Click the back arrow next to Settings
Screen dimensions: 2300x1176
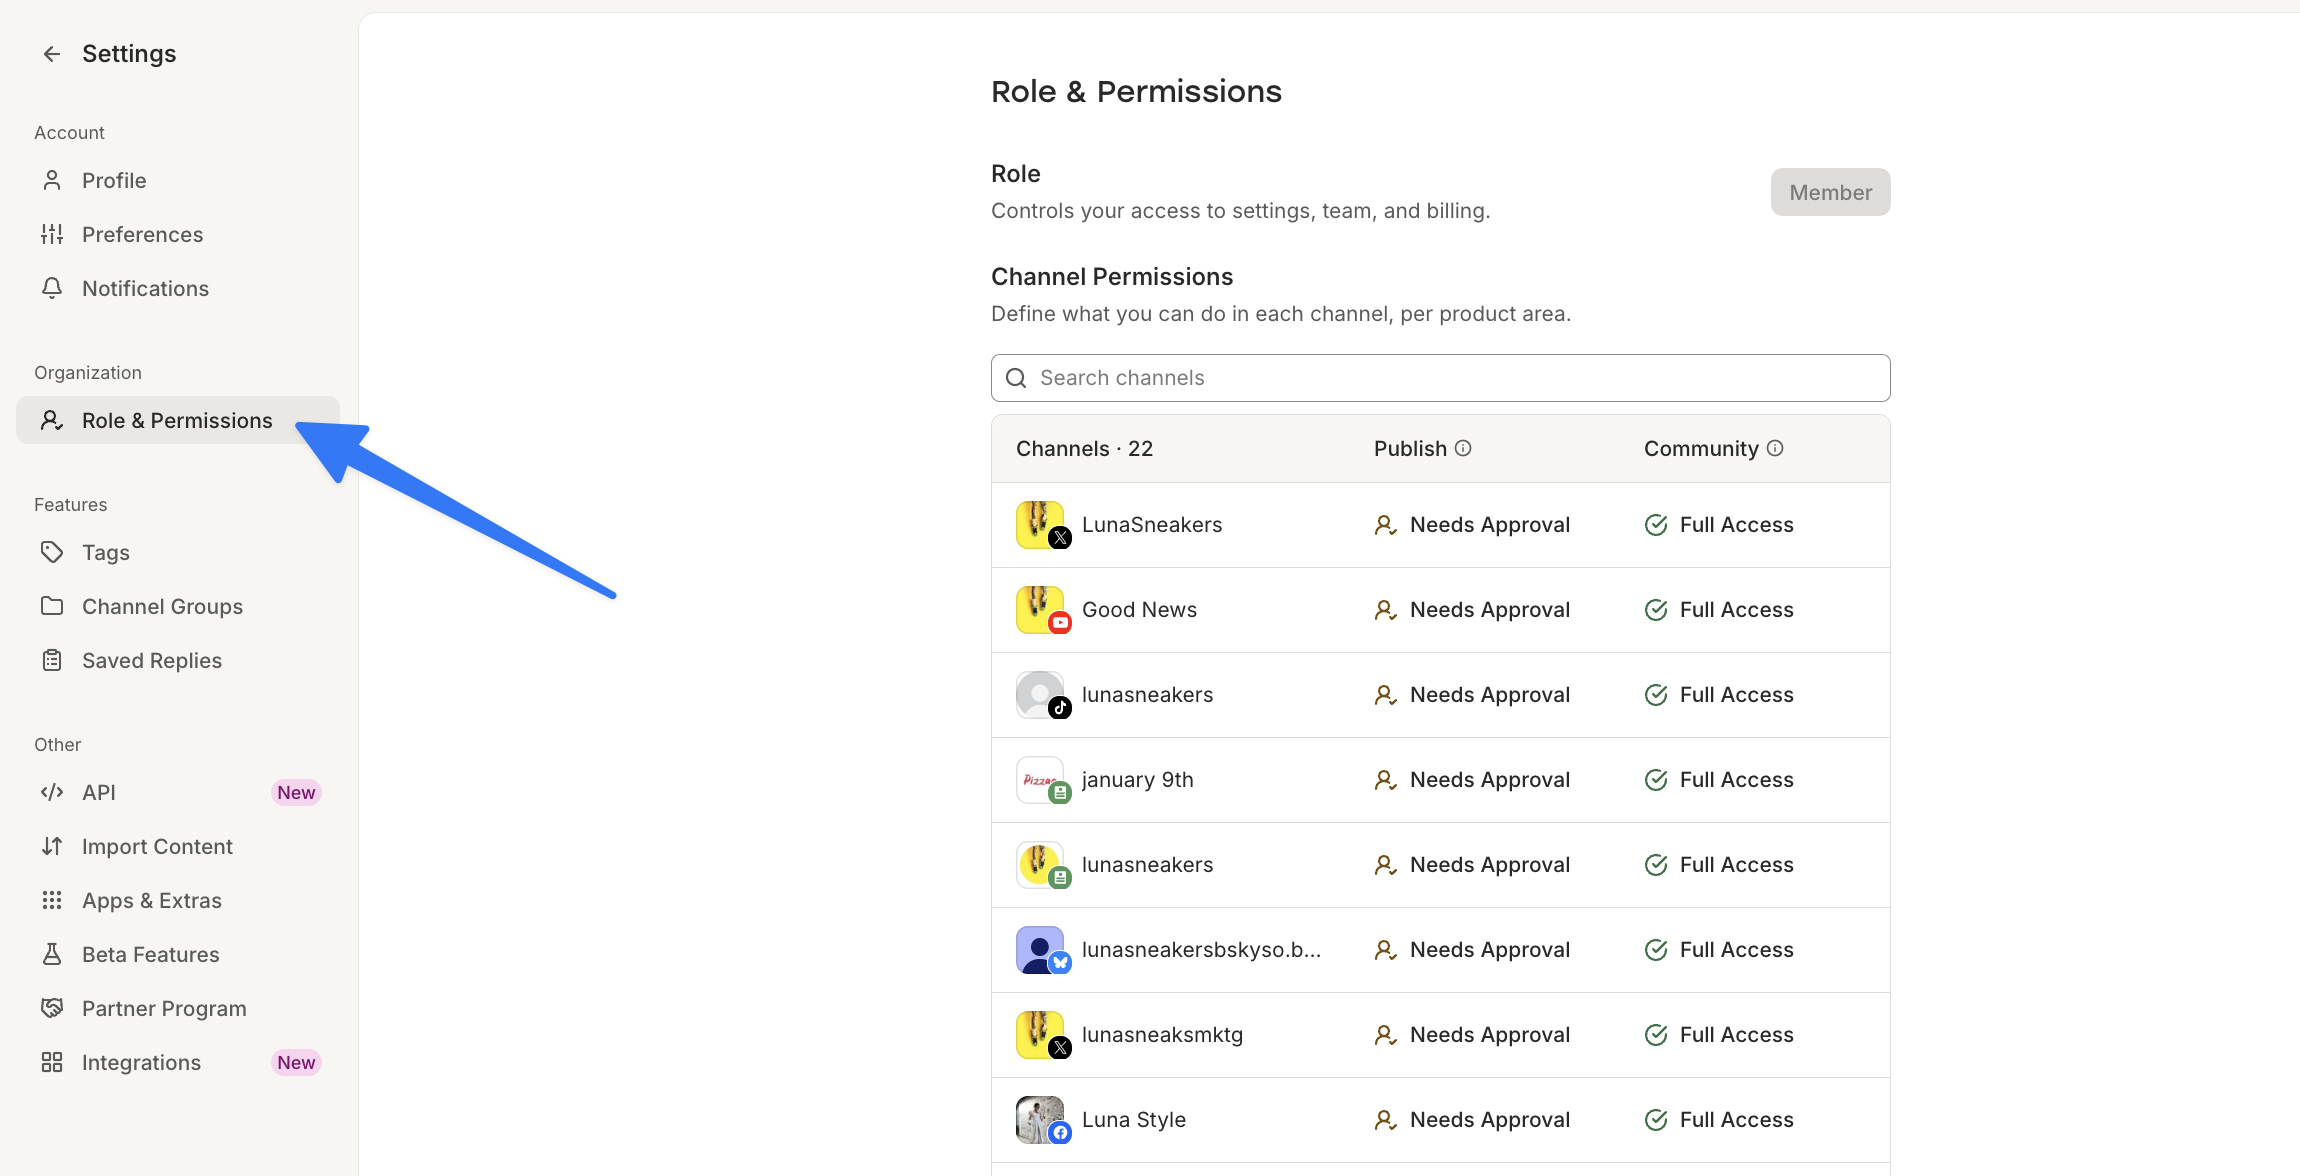pyautogui.click(x=52, y=54)
